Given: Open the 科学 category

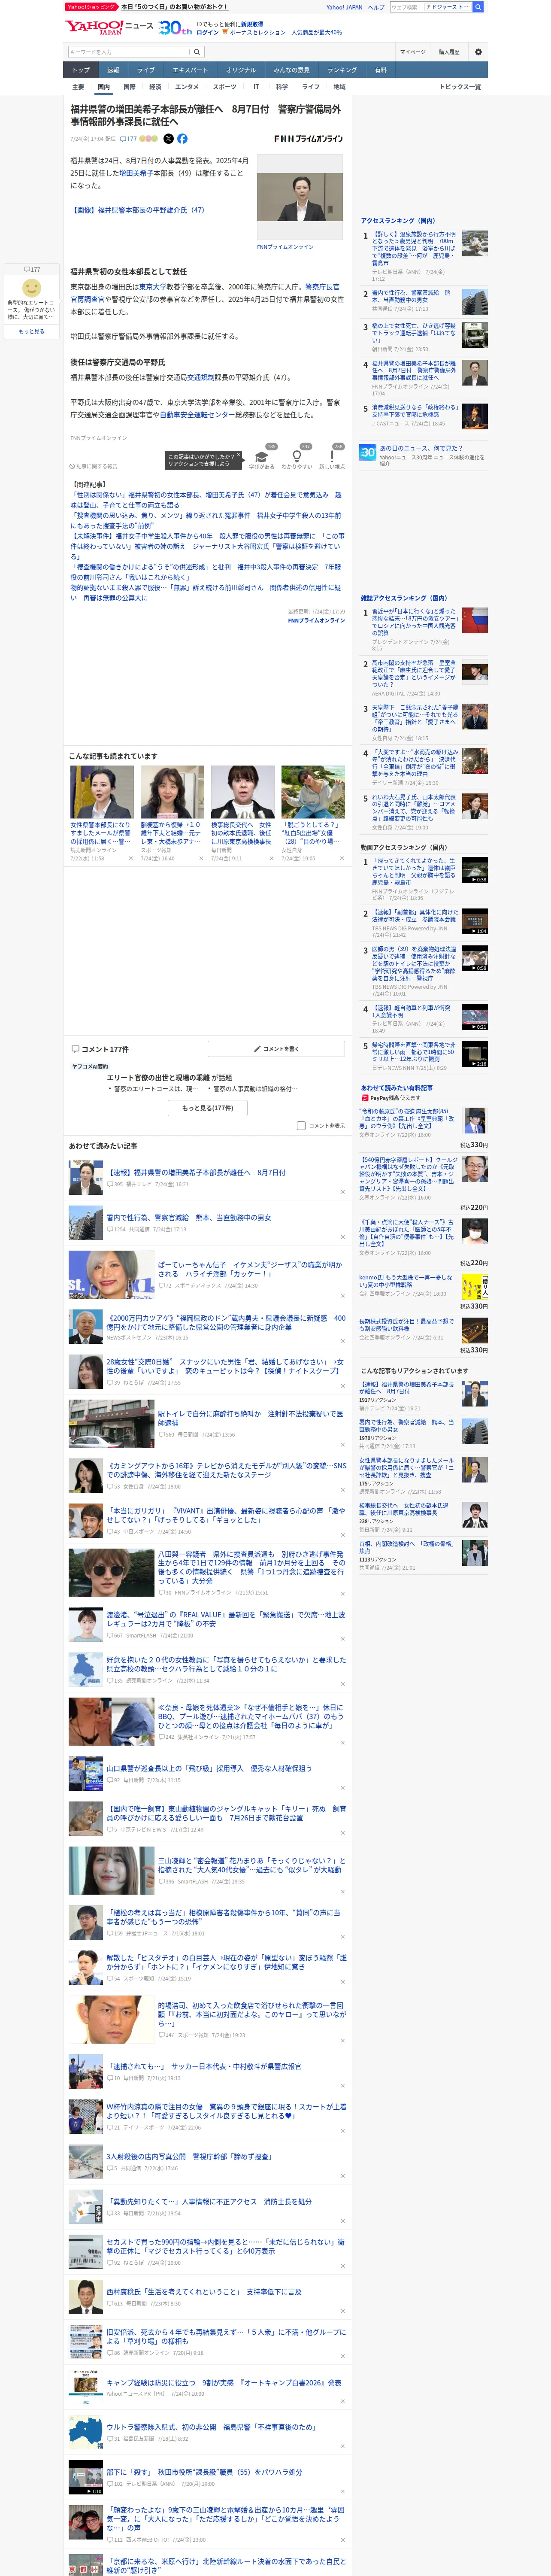Looking at the screenshot, I should point(282,87).
